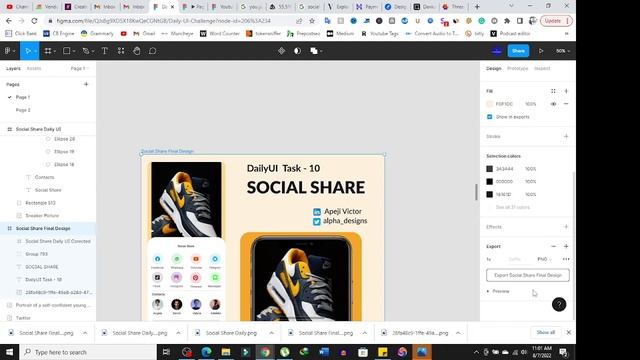Image resolution: width=640 pixels, height=360 pixels.
Task: Open the Boolean groups dropdown arrow
Action: tap(321, 51)
